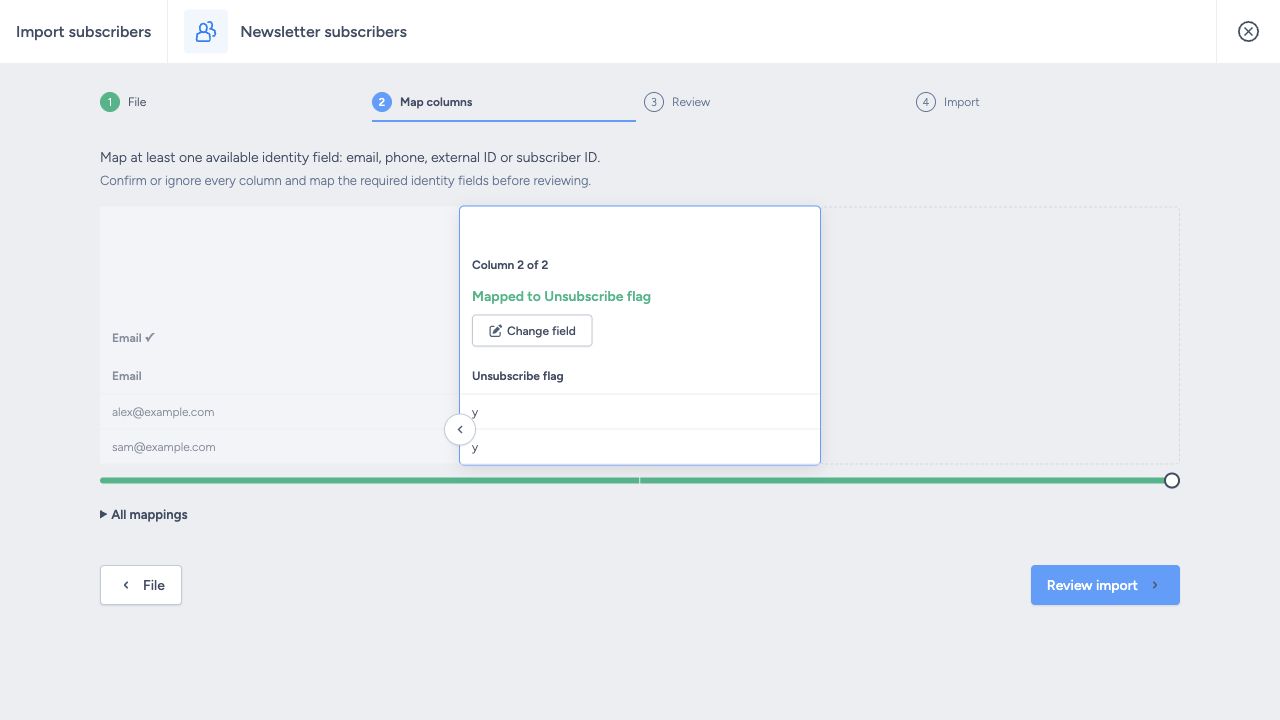
Task: Click the Newsletter subscribers people icon
Action: click(x=206, y=32)
